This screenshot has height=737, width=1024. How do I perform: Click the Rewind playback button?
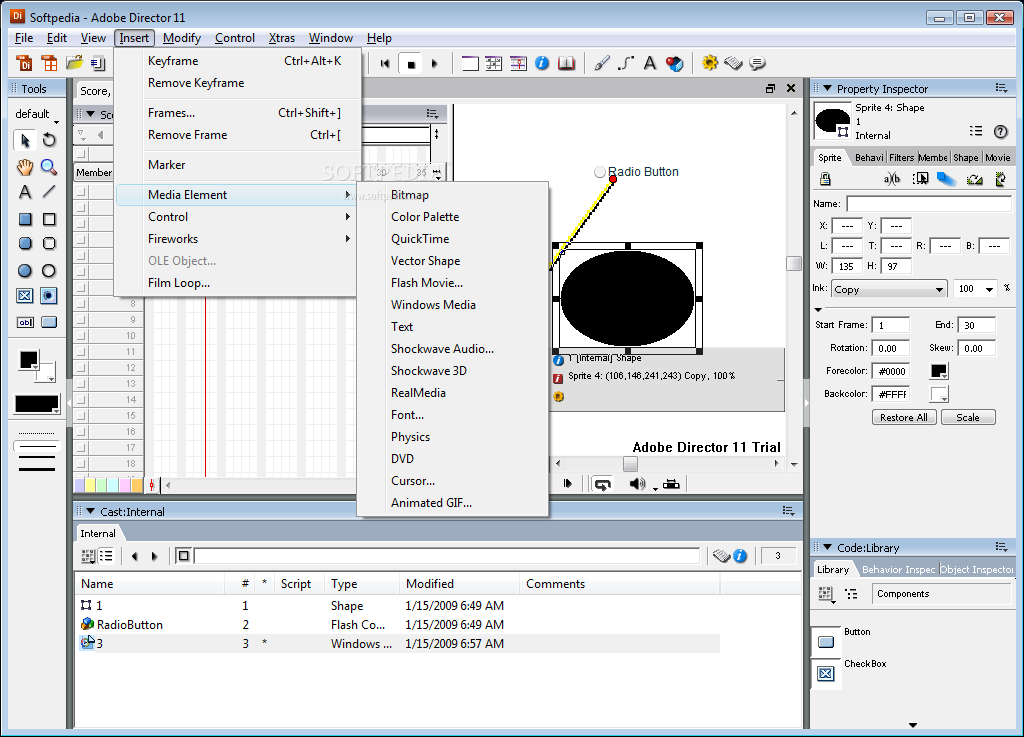coord(385,64)
